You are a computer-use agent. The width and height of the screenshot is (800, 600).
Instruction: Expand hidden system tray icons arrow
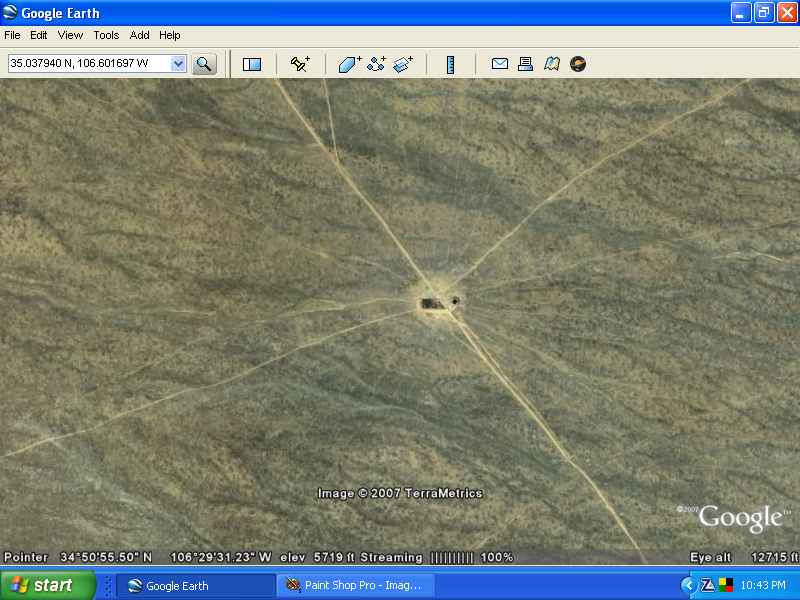coord(689,585)
